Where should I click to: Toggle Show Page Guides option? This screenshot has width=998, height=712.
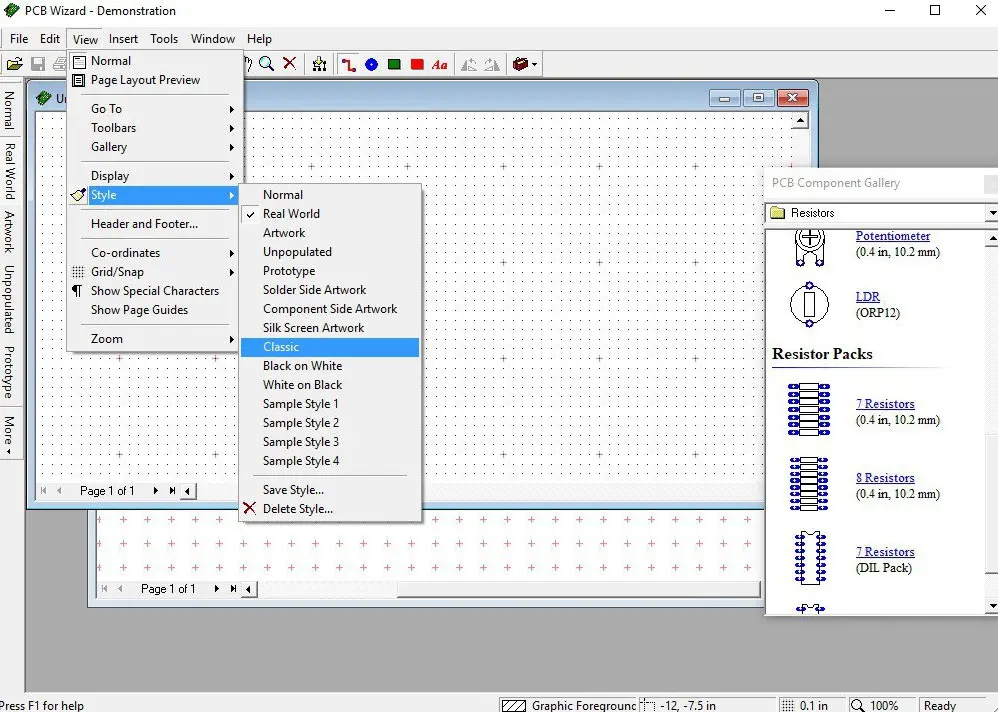[139, 310]
